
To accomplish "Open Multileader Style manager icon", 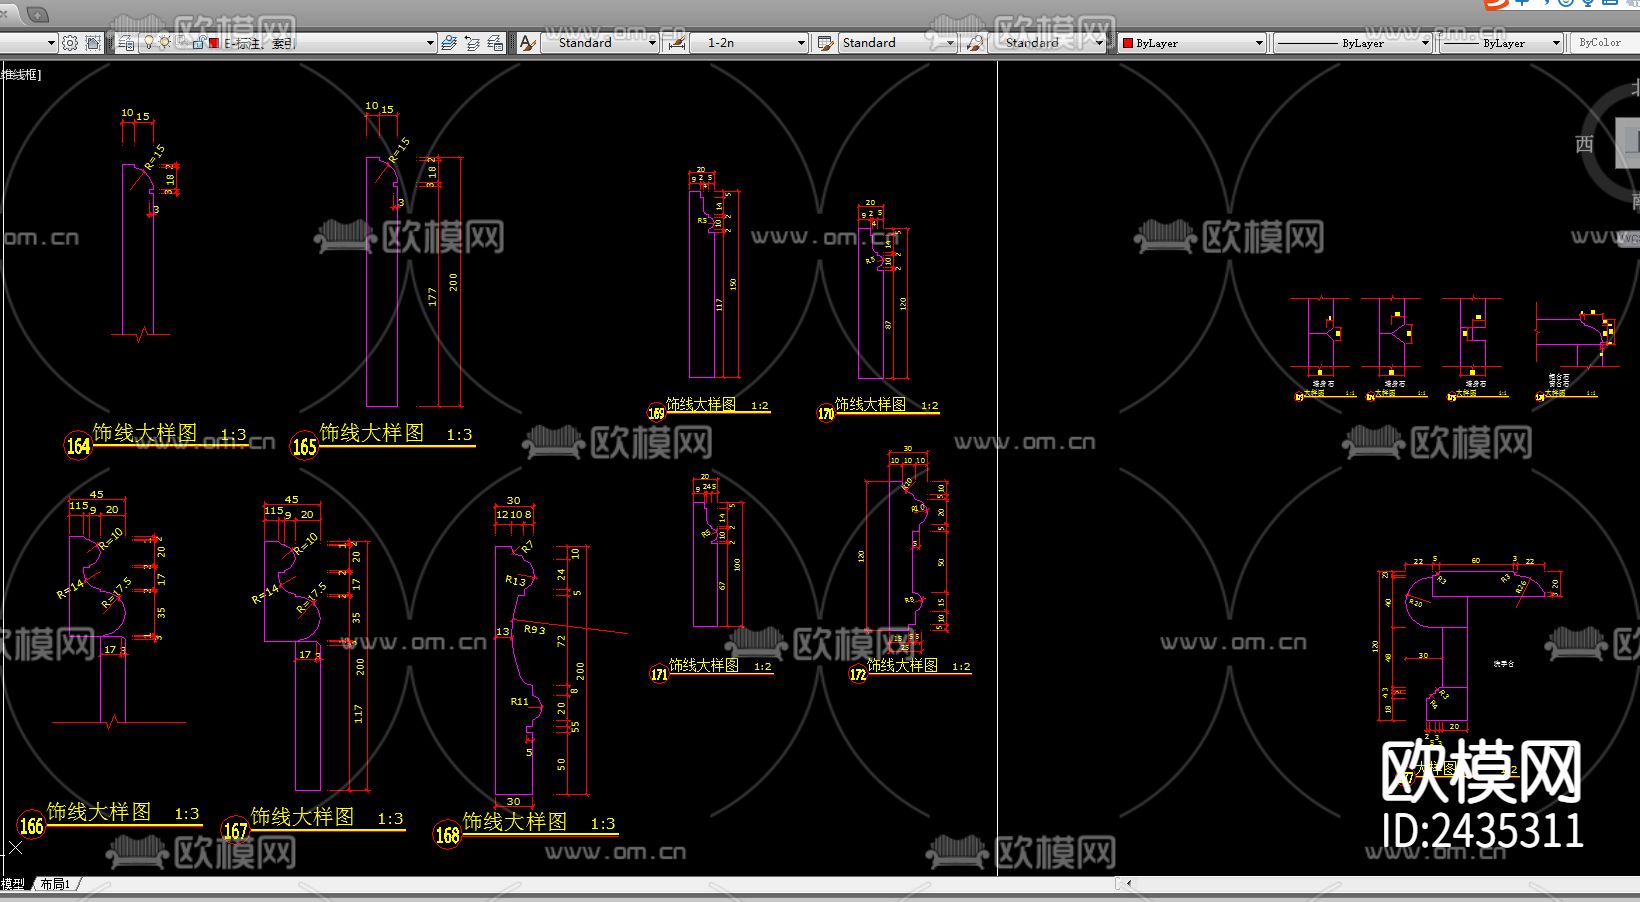I will [x=974, y=43].
